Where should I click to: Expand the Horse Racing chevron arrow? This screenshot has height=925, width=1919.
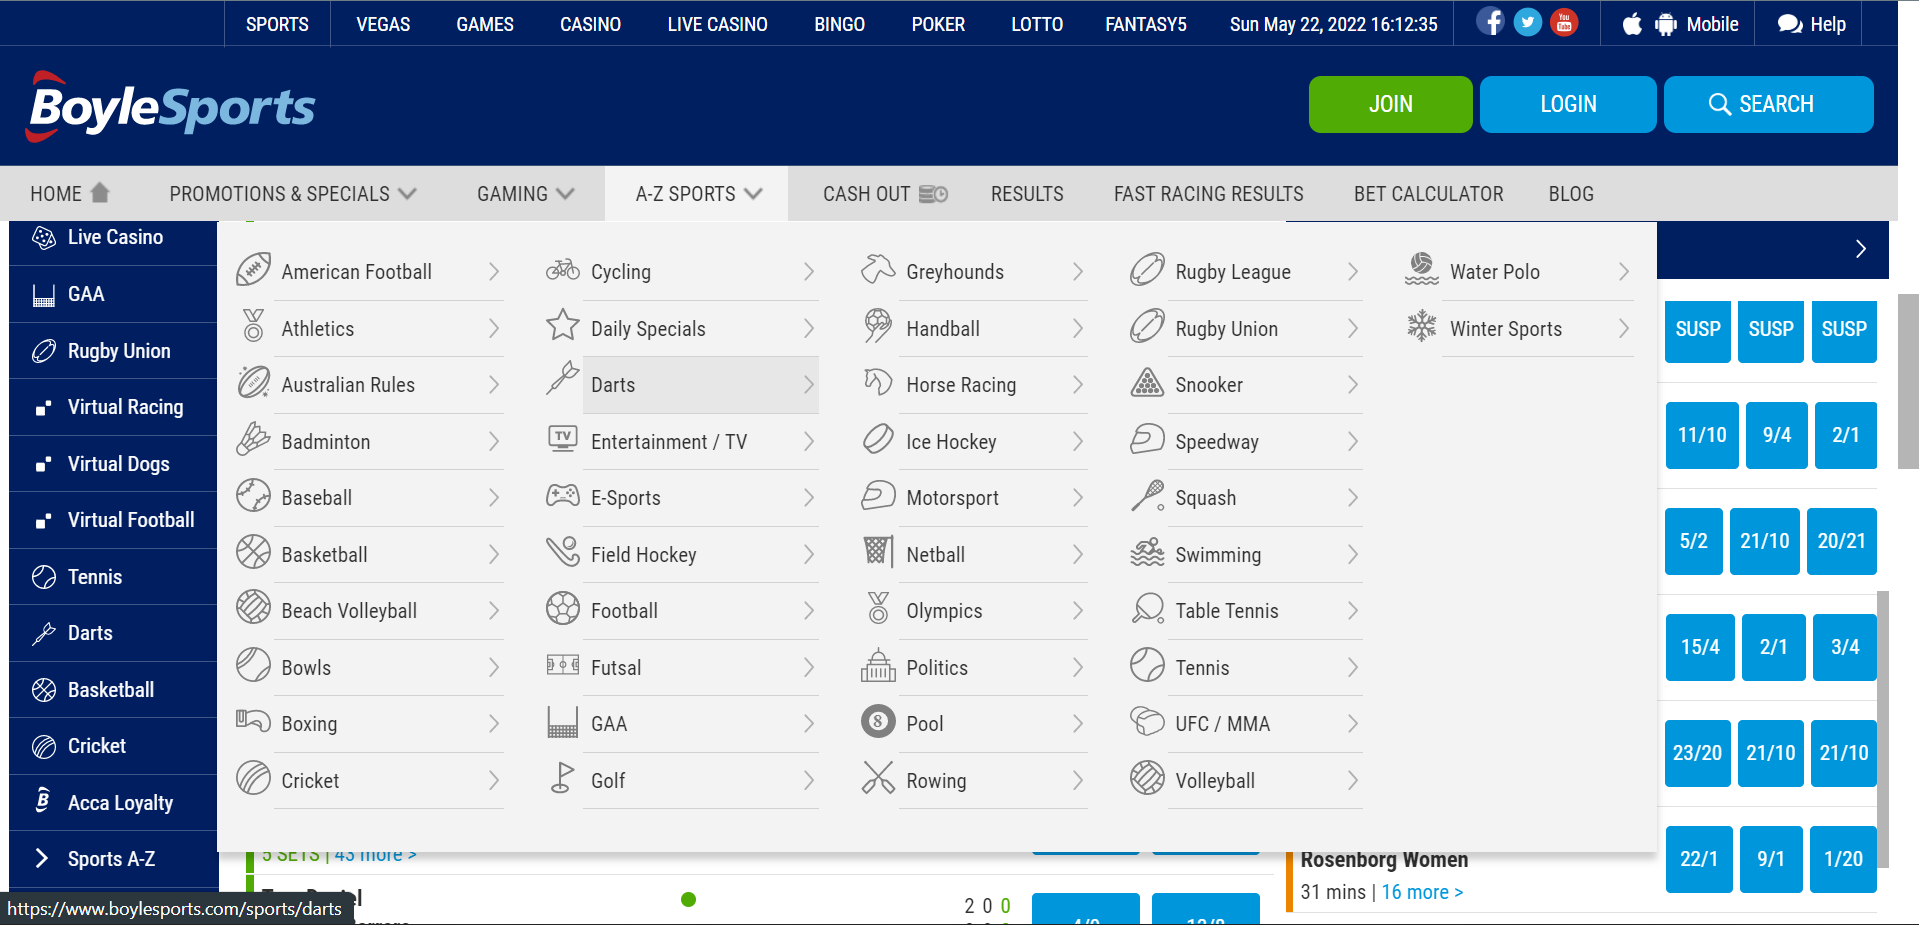[1077, 385]
